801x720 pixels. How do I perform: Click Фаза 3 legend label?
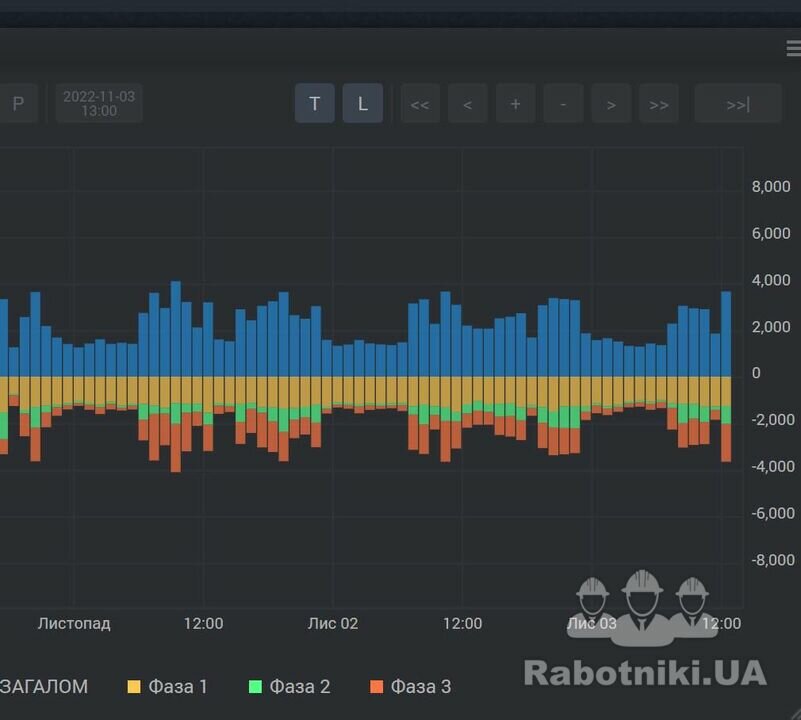[421, 686]
